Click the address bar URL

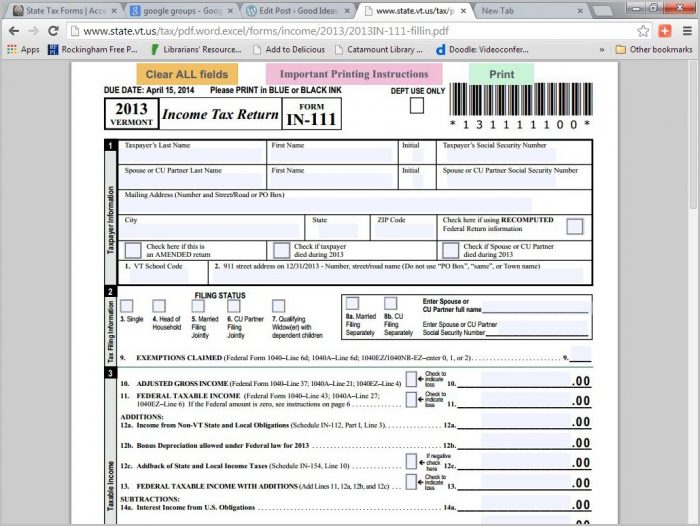tap(266, 31)
